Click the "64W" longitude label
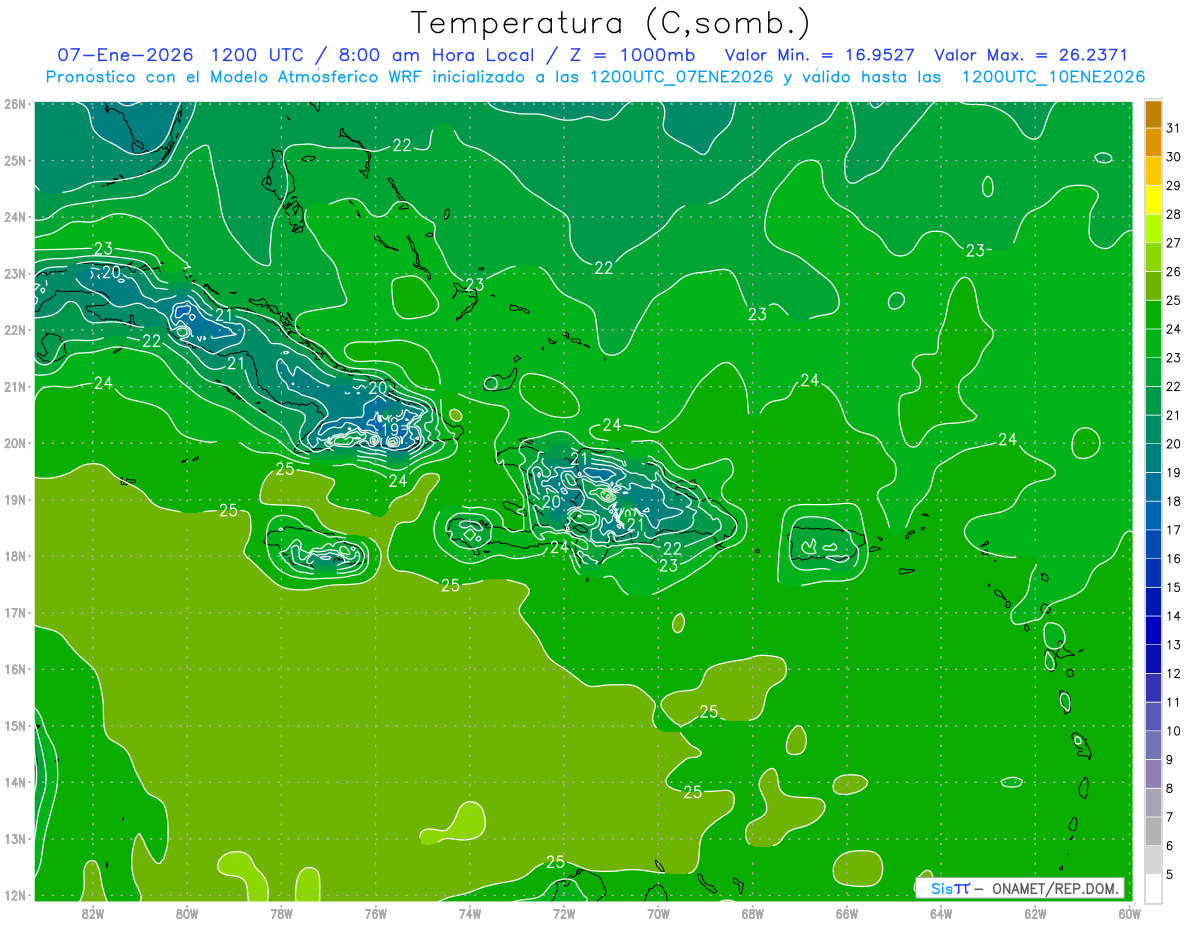The height and width of the screenshot is (927, 1200). [941, 912]
